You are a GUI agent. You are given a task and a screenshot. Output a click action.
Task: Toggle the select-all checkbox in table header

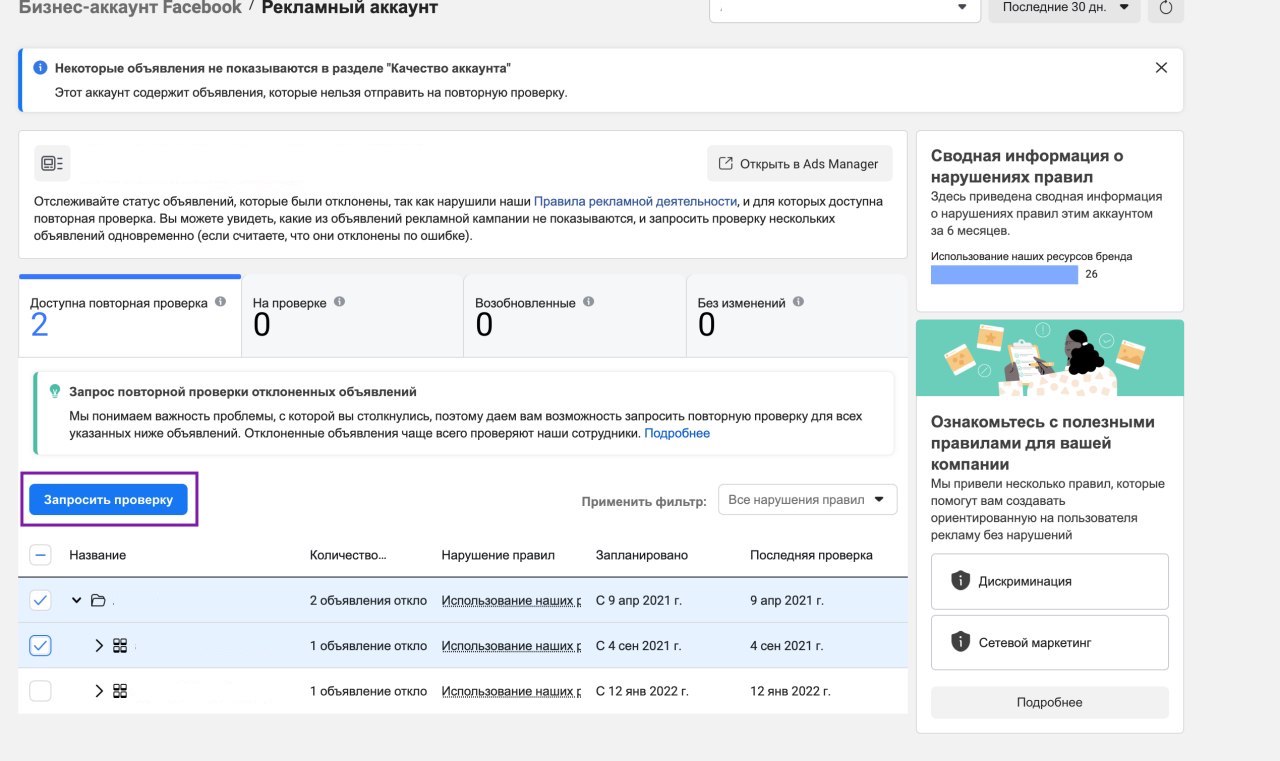tap(40, 555)
